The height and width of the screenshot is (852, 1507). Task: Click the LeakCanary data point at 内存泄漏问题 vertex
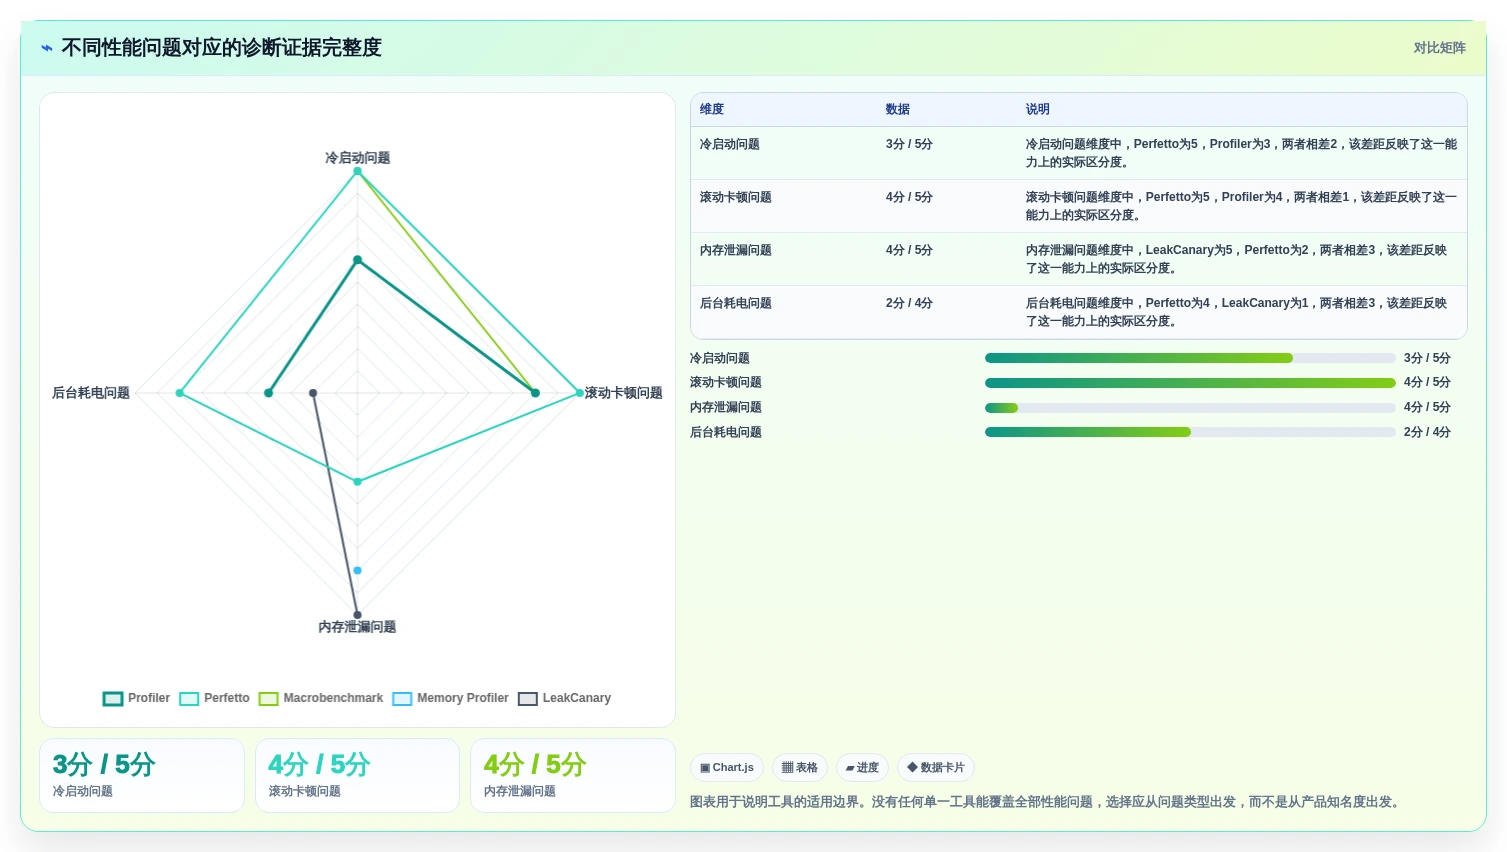coord(357,615)
